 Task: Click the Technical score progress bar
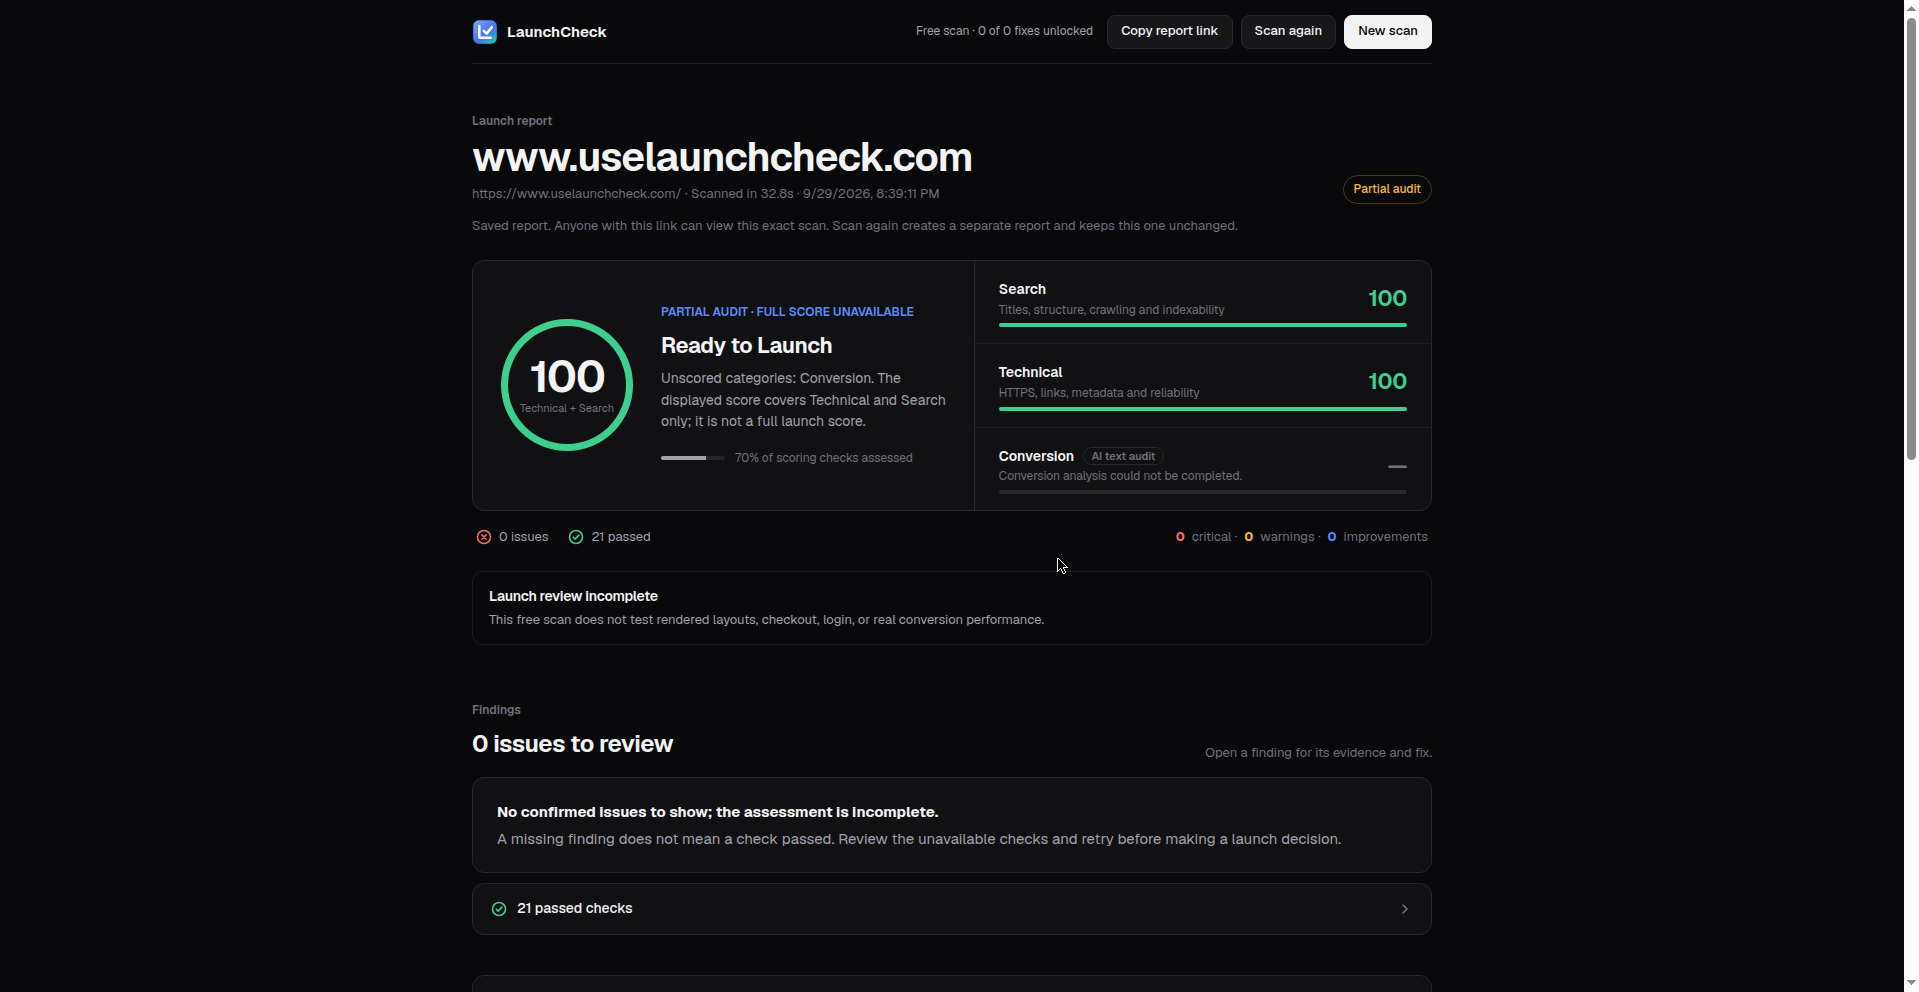[1203, 409]
